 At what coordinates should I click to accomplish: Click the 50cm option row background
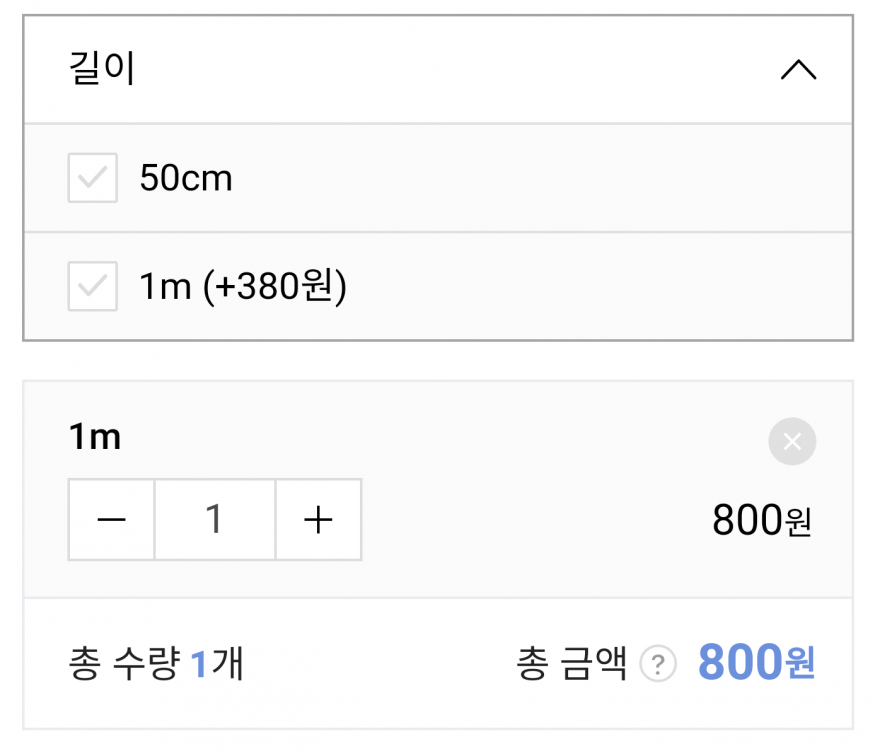point(438,178)
